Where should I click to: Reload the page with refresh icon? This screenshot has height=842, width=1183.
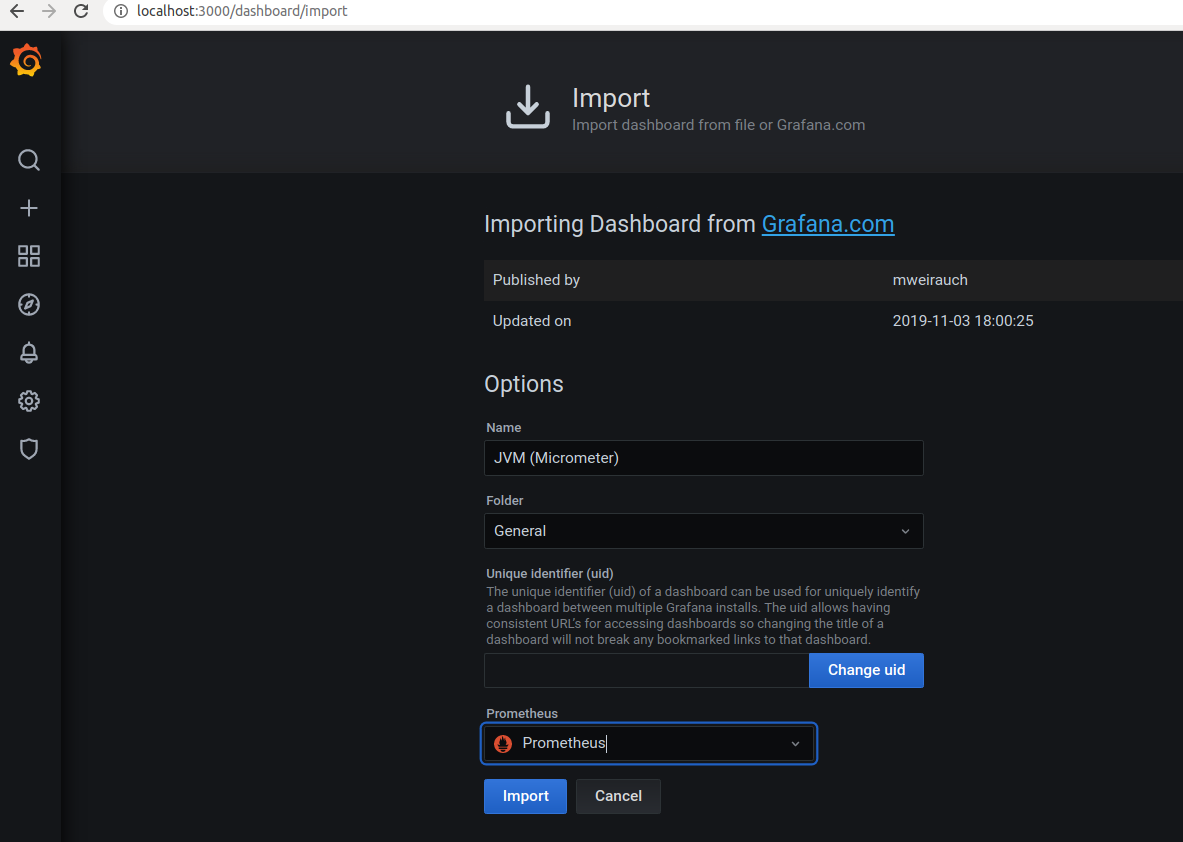click(81, 11)
